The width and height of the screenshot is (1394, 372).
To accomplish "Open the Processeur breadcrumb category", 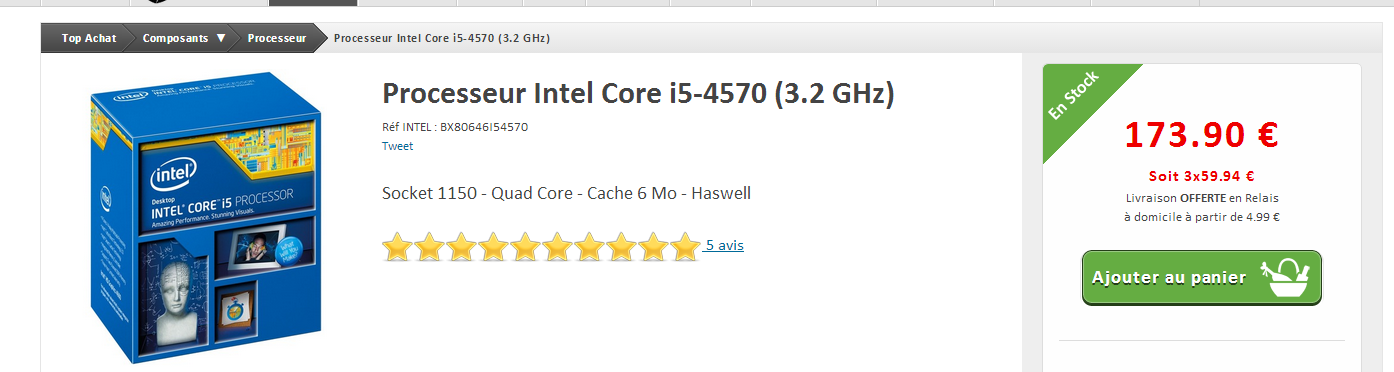I will [x=277, y=38].
